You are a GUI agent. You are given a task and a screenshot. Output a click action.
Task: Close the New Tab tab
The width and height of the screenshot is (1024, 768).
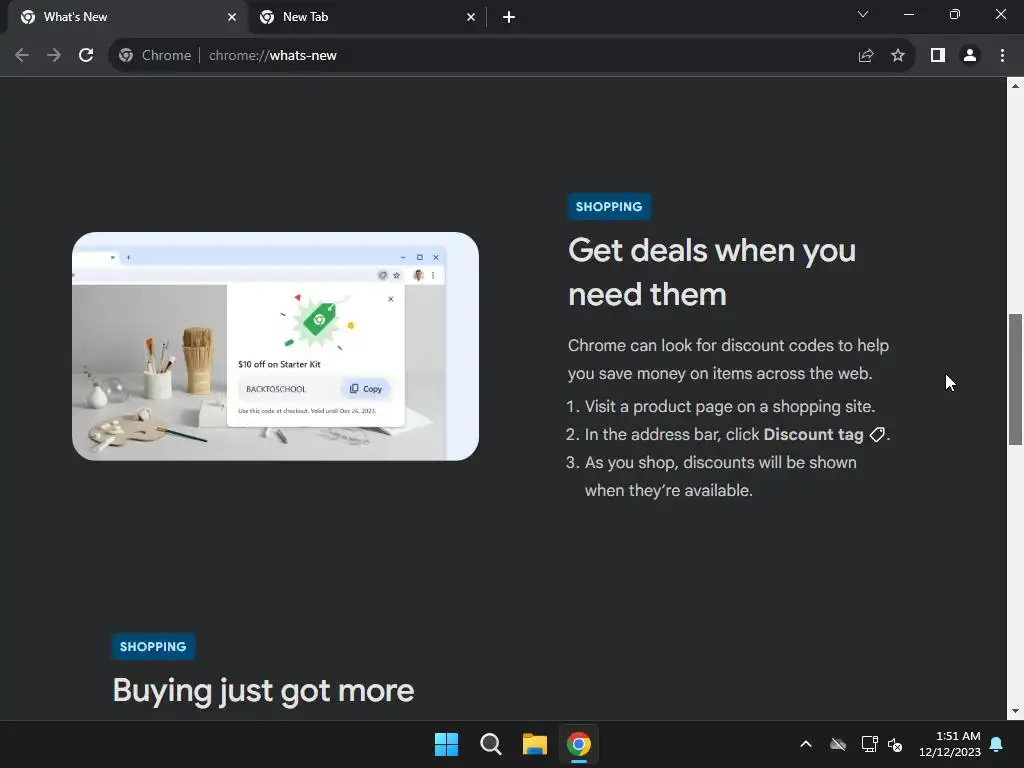471,17
